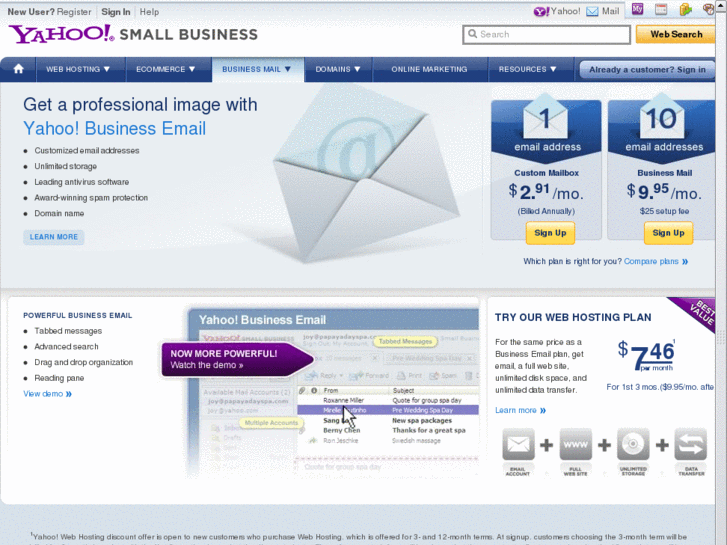Open the Mail envelope icon in top bar

click(592, 12)
